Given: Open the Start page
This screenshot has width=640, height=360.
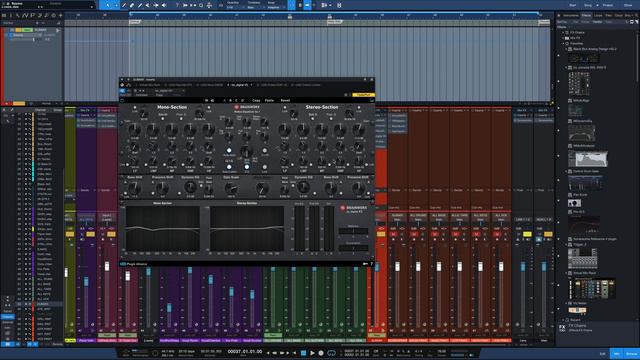Looking at the screenshot, I should pos(573,5).
